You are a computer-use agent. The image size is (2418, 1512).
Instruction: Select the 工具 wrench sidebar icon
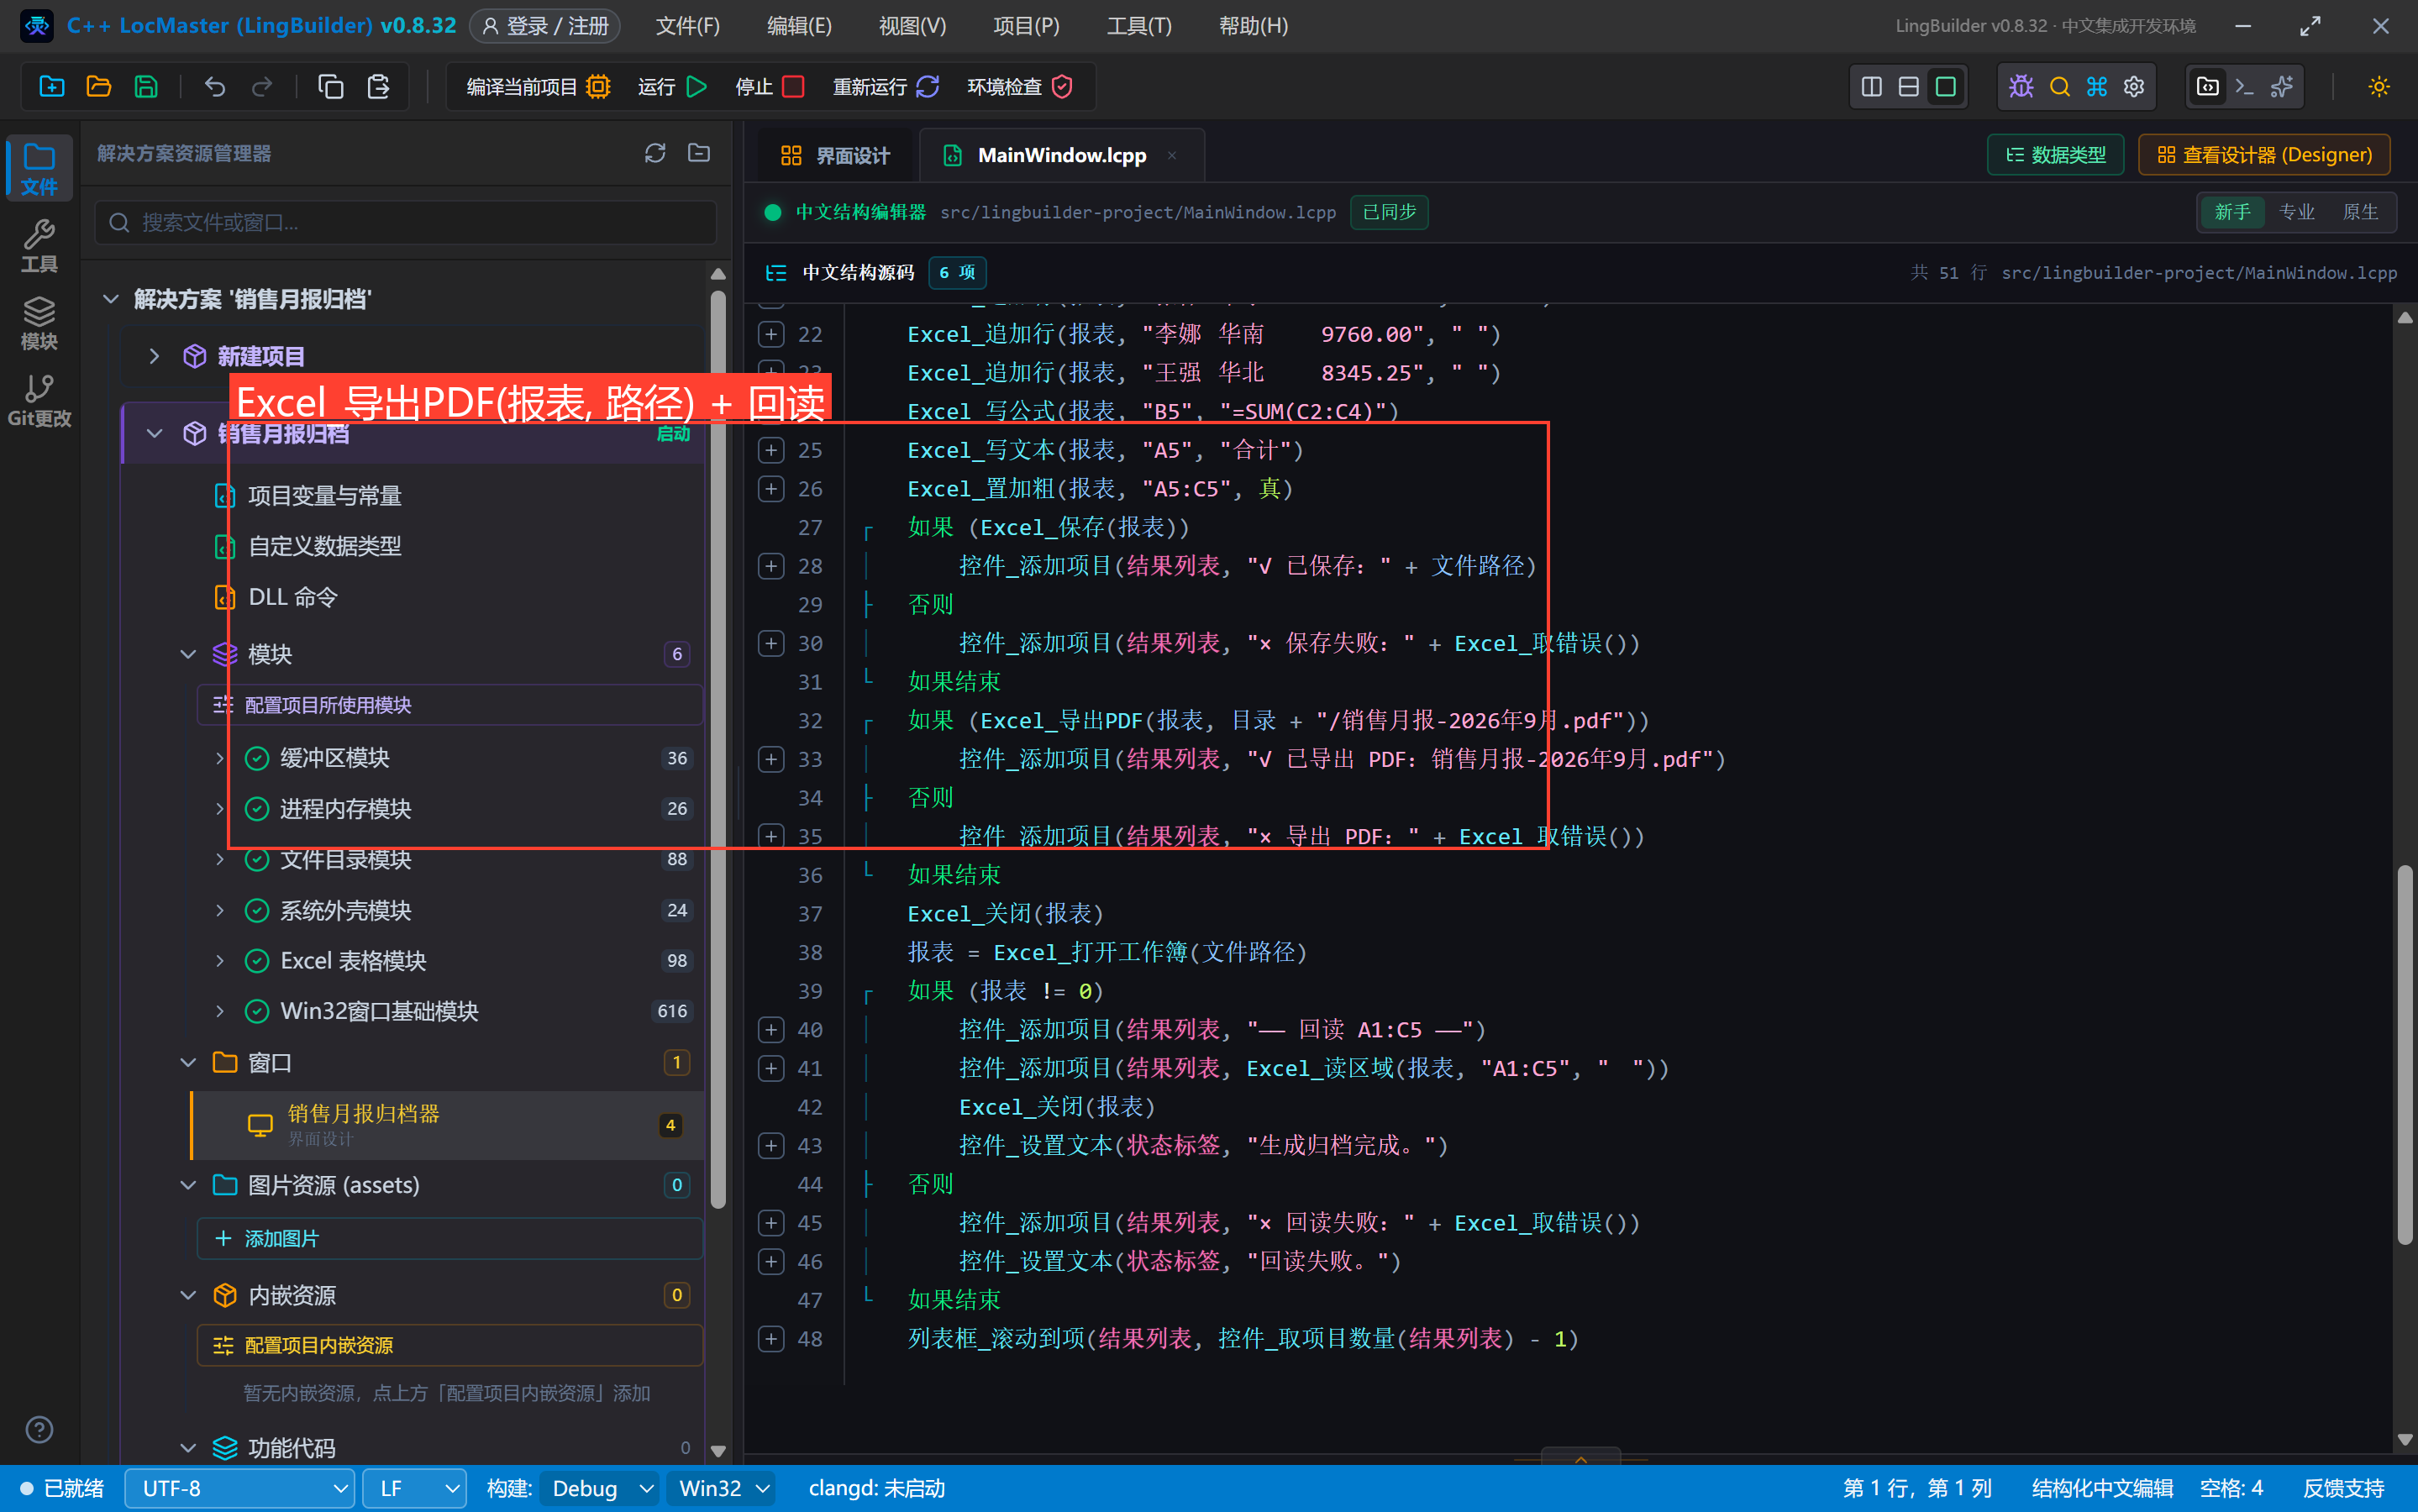click(39, 246)
